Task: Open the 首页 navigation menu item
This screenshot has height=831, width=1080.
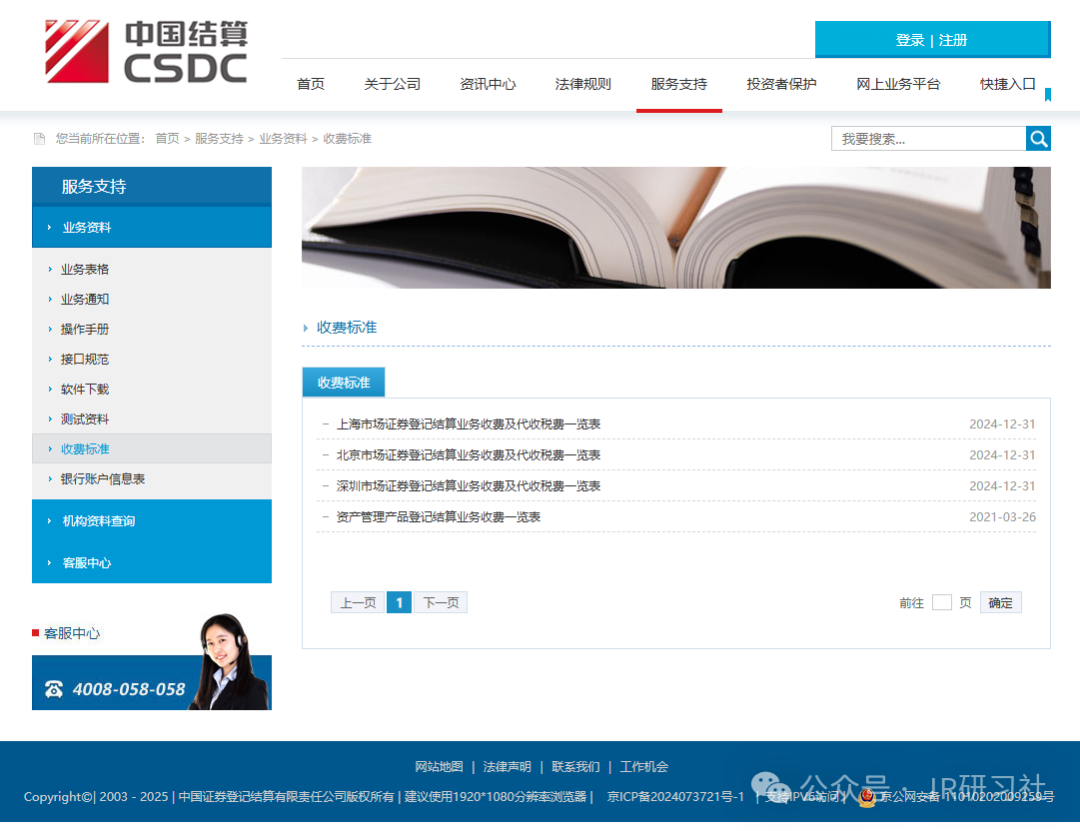Action: (311, 84)
